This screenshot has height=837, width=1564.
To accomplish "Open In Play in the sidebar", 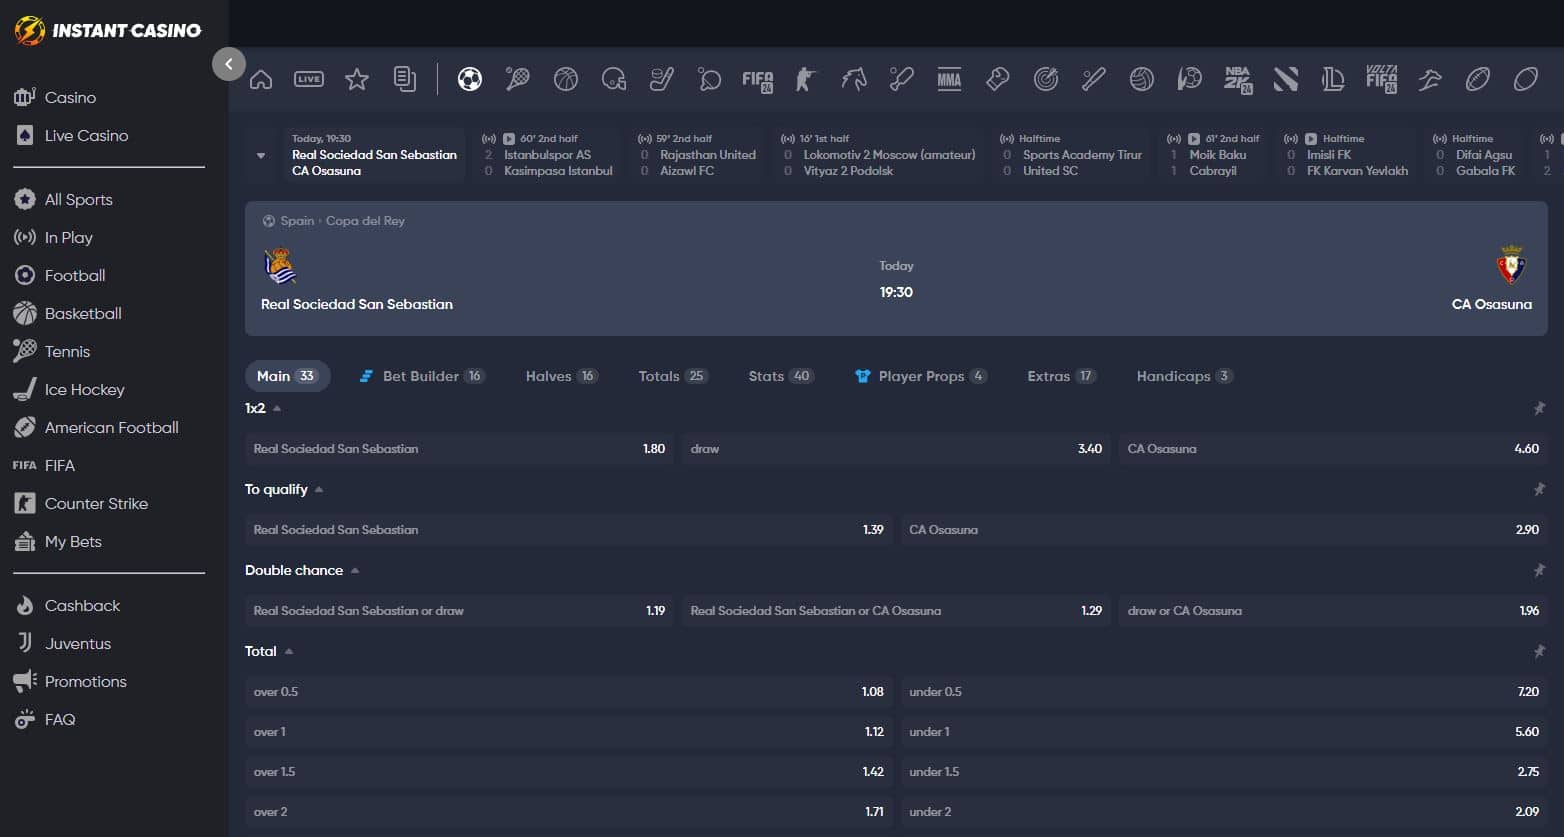I will 68,237.
